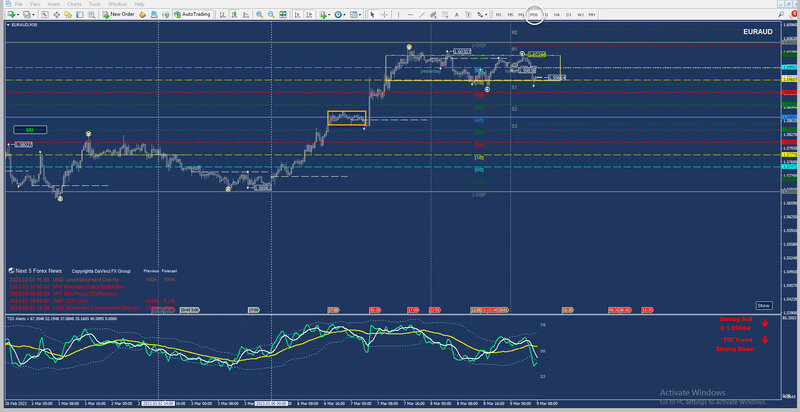Toggle the Market Watch window icon

pos(45,14)
